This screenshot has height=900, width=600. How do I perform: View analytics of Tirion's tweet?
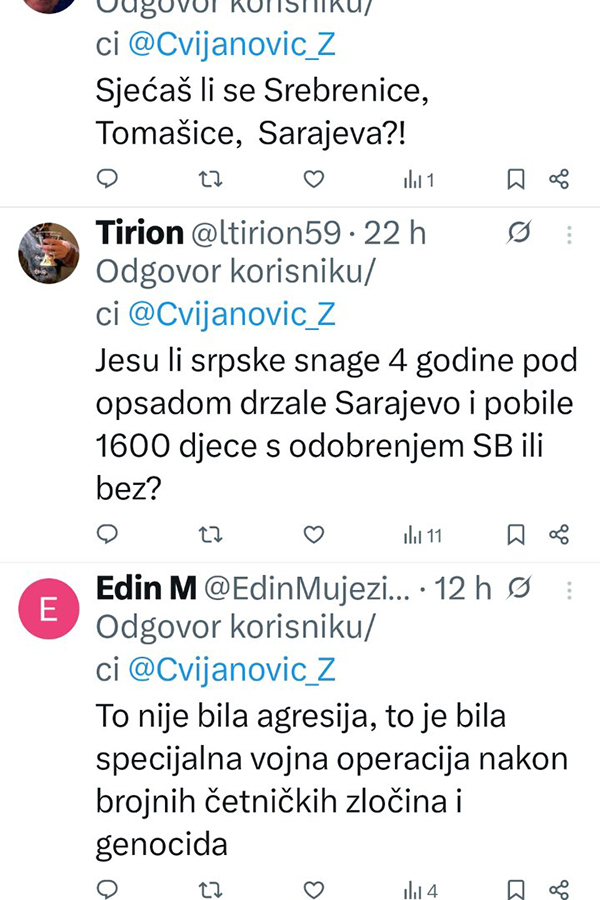coord(422,536)
